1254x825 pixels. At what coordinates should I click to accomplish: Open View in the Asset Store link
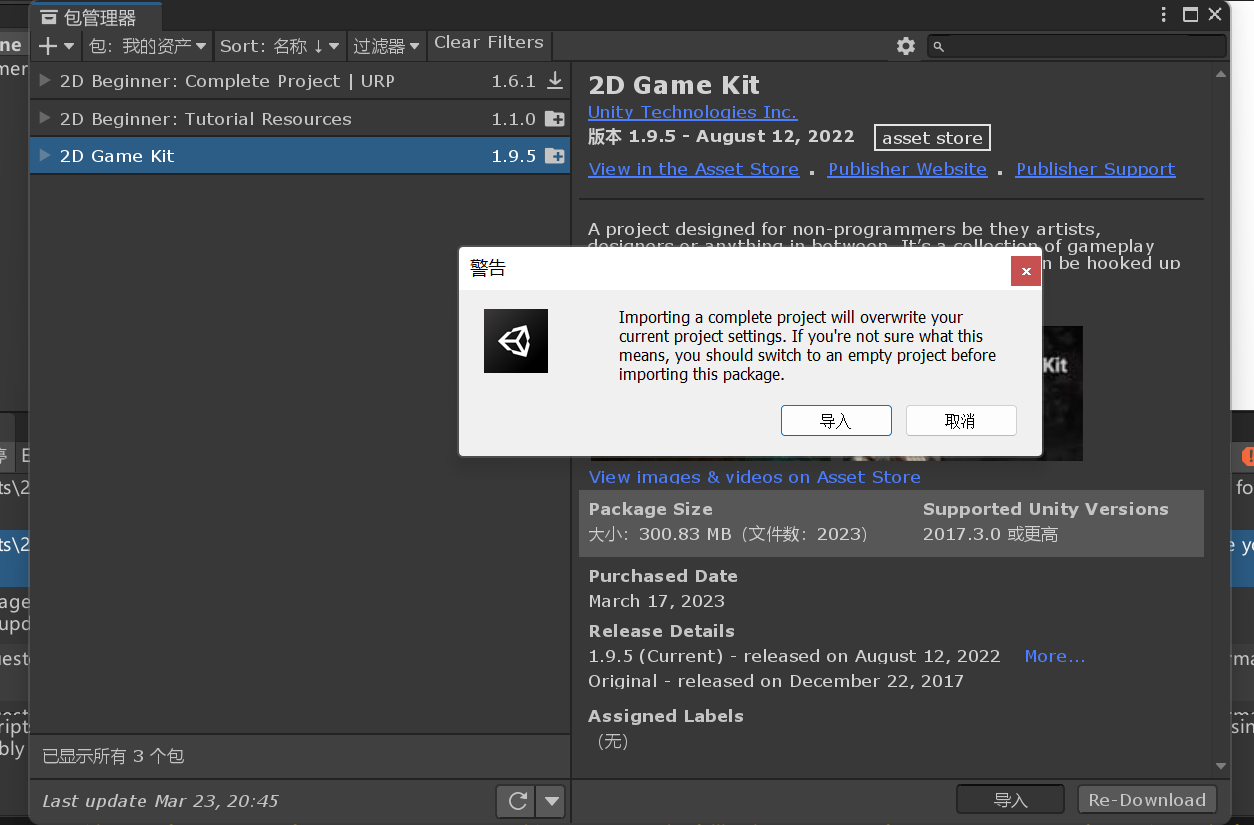click(x=694, y=169)
